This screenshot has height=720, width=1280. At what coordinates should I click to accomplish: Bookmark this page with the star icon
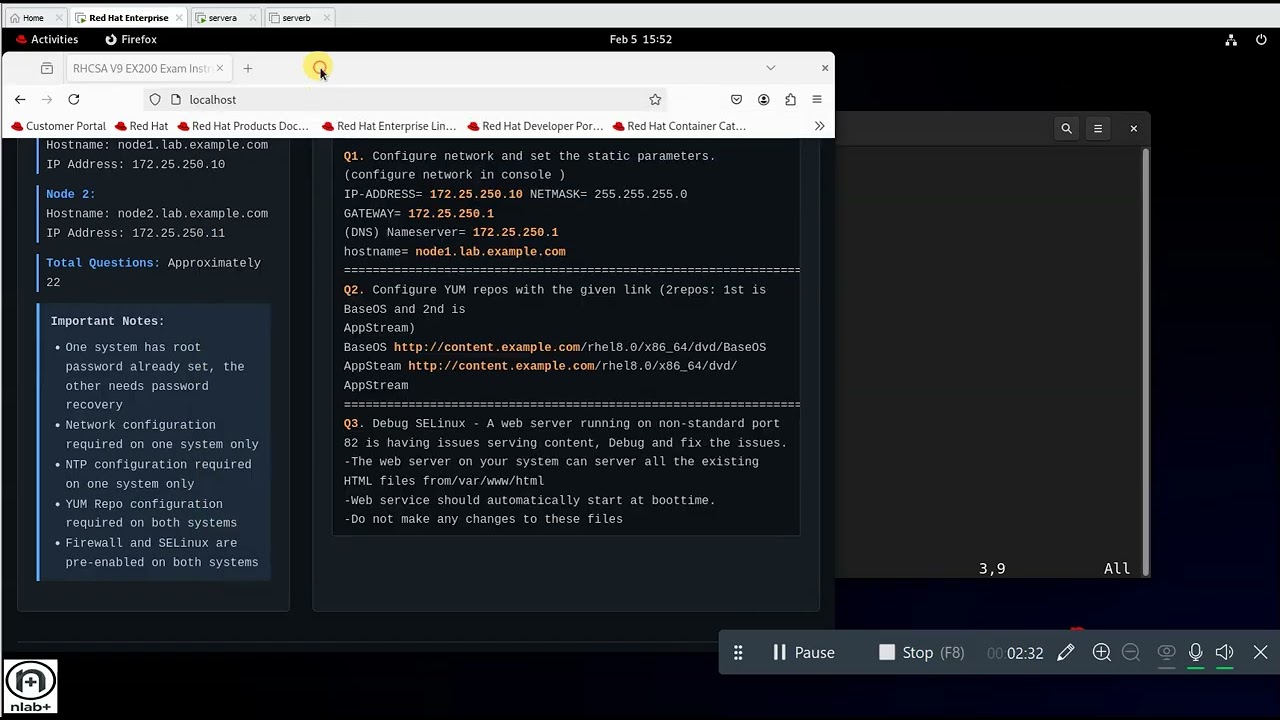coord(655,99)
